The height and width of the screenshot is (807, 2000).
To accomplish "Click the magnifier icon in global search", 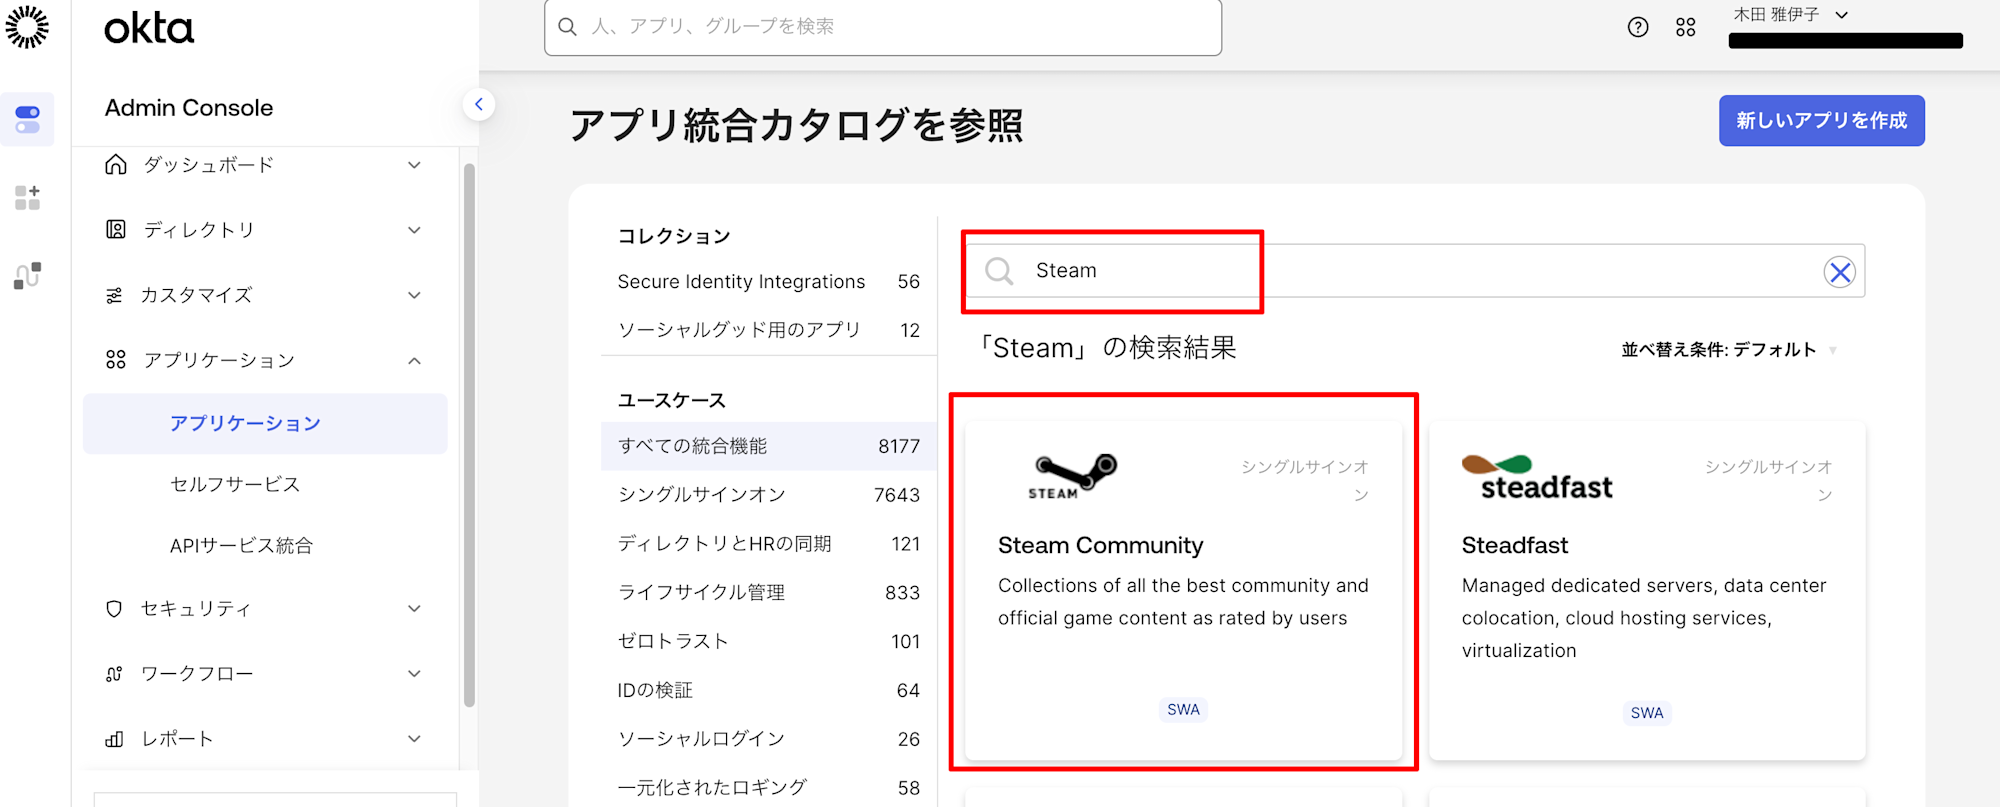I will [567, 26].
